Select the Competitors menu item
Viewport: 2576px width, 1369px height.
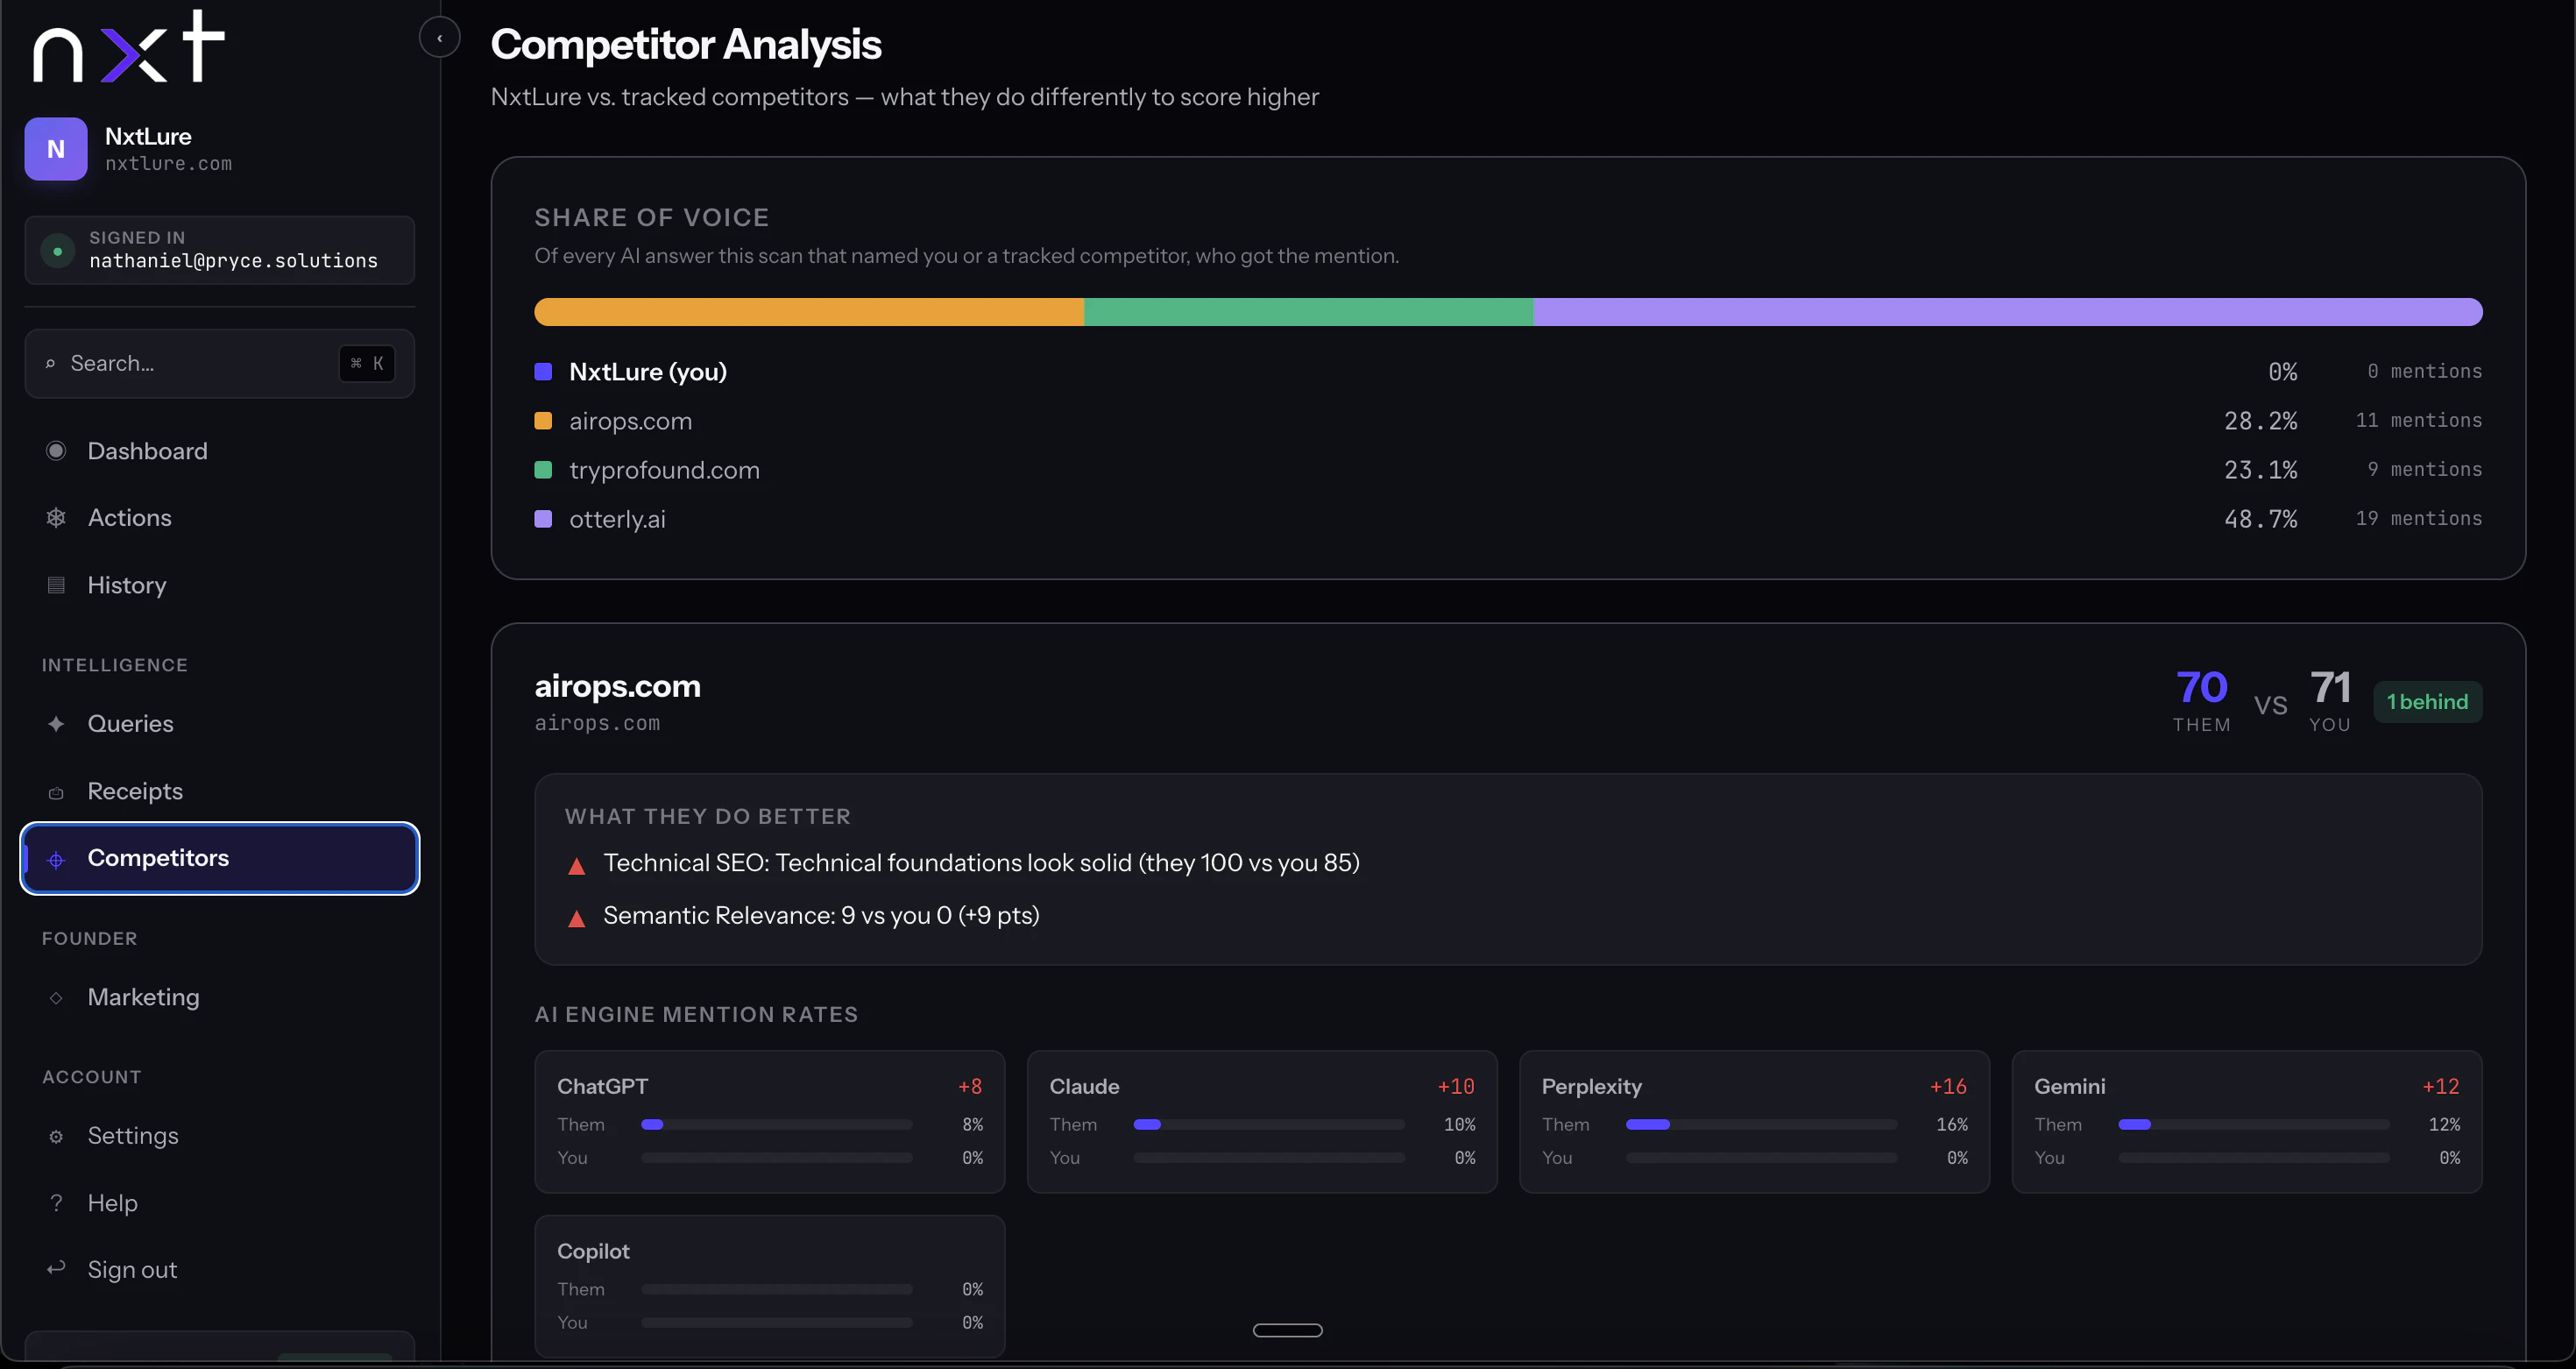[219, 858]
